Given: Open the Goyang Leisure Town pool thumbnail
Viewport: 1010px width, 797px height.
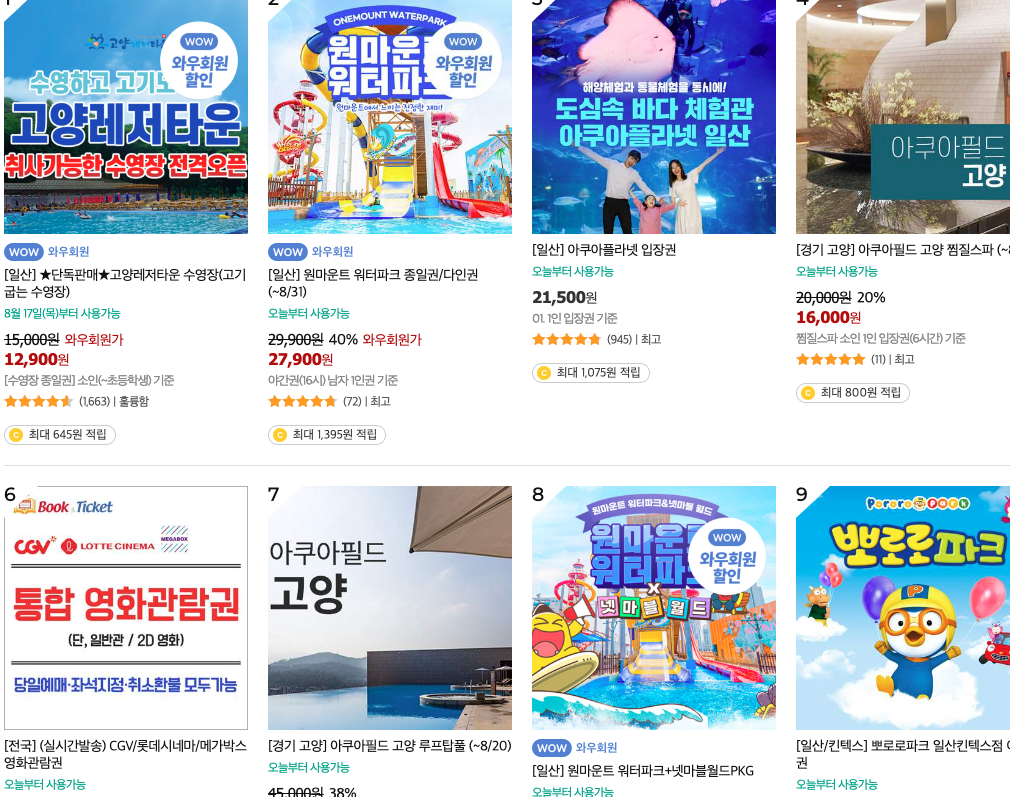Looking at the screenshot, I should (x=126, y=117).
